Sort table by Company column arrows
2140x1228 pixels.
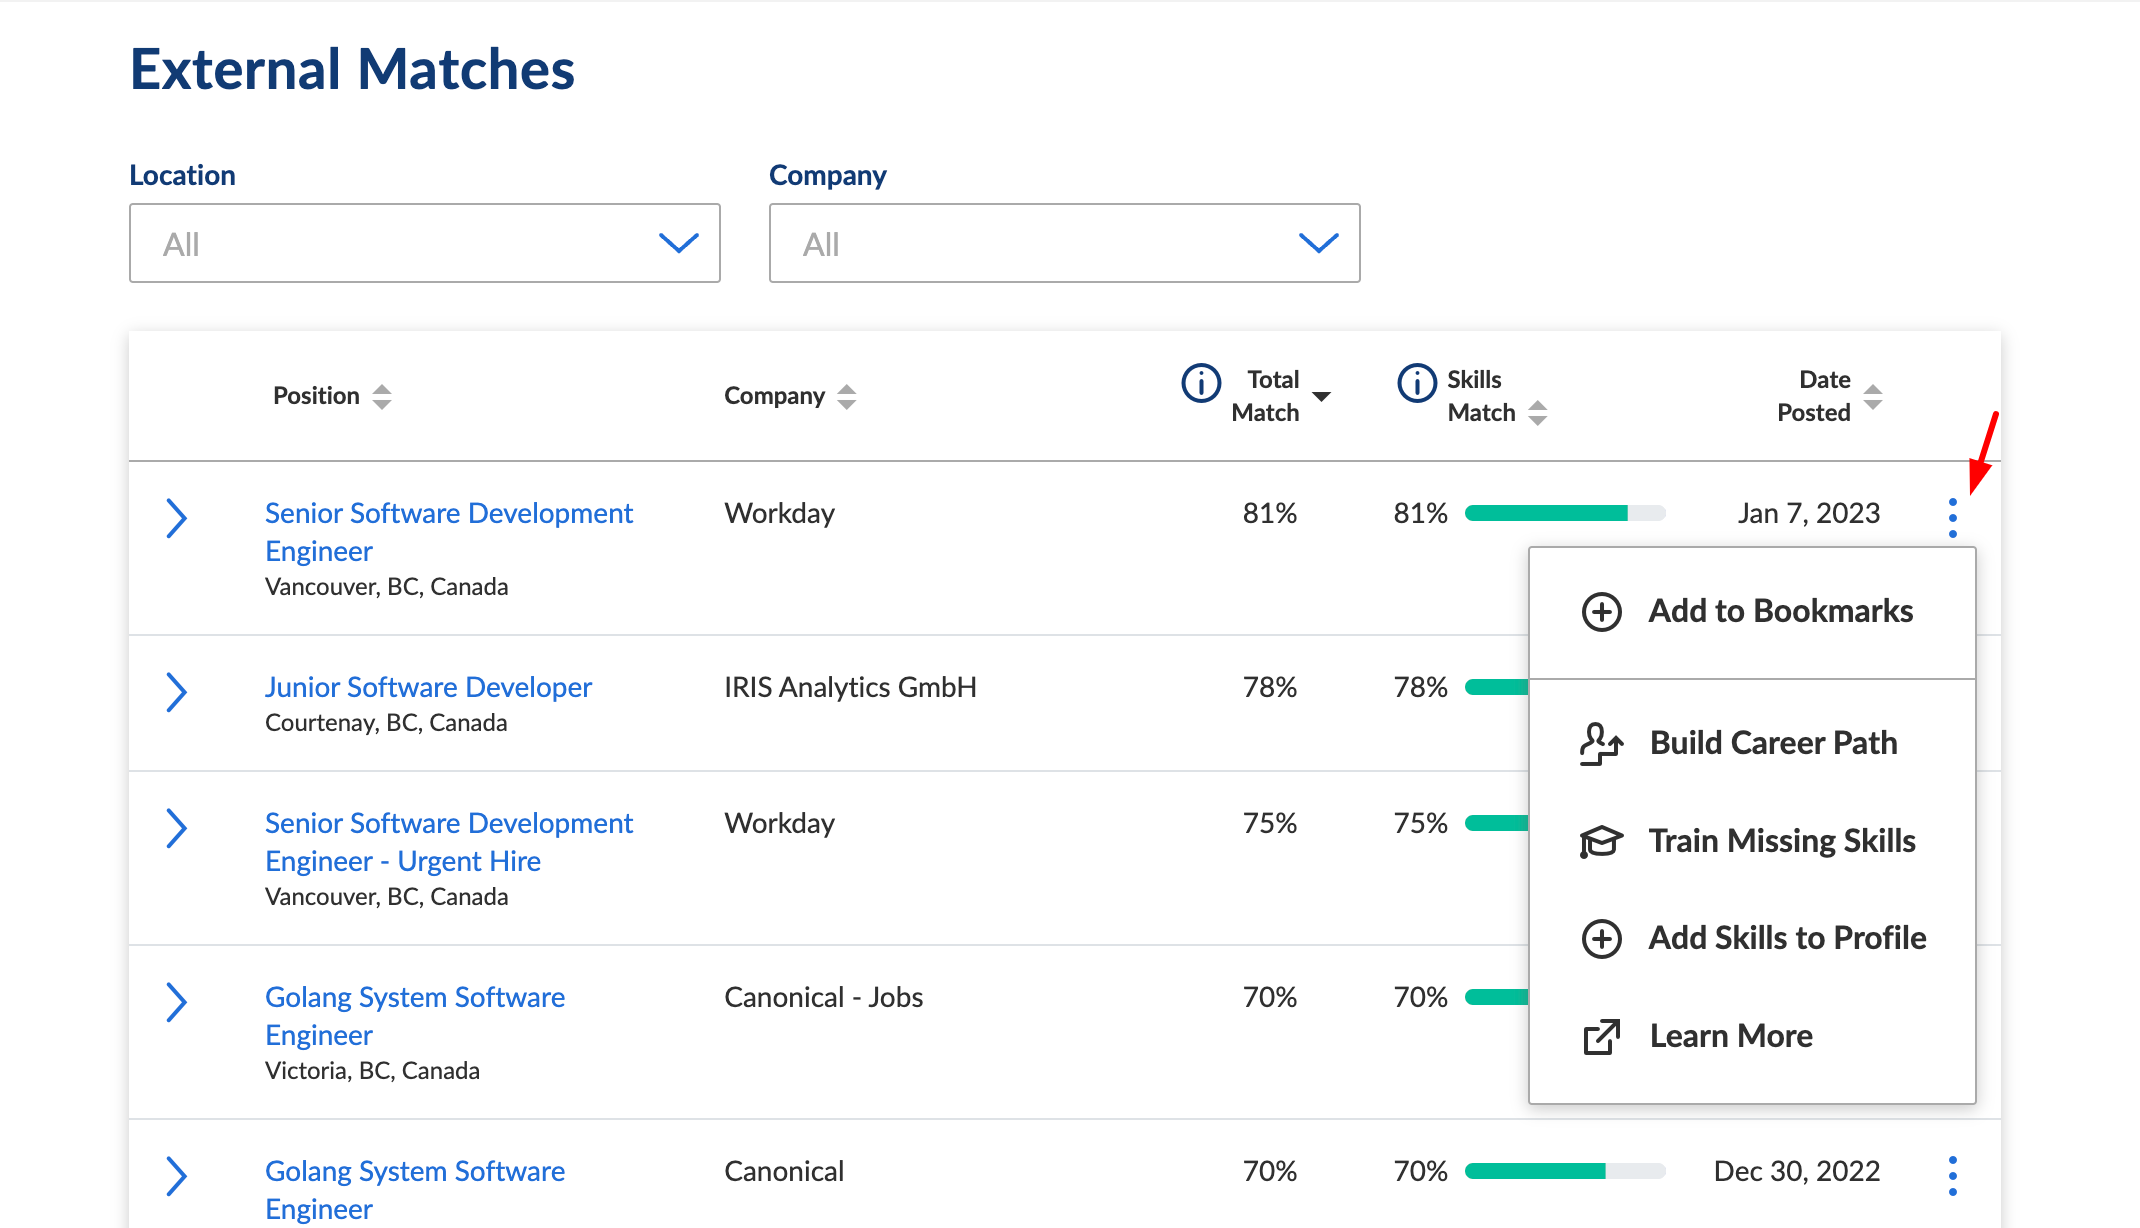pos(847,397)
